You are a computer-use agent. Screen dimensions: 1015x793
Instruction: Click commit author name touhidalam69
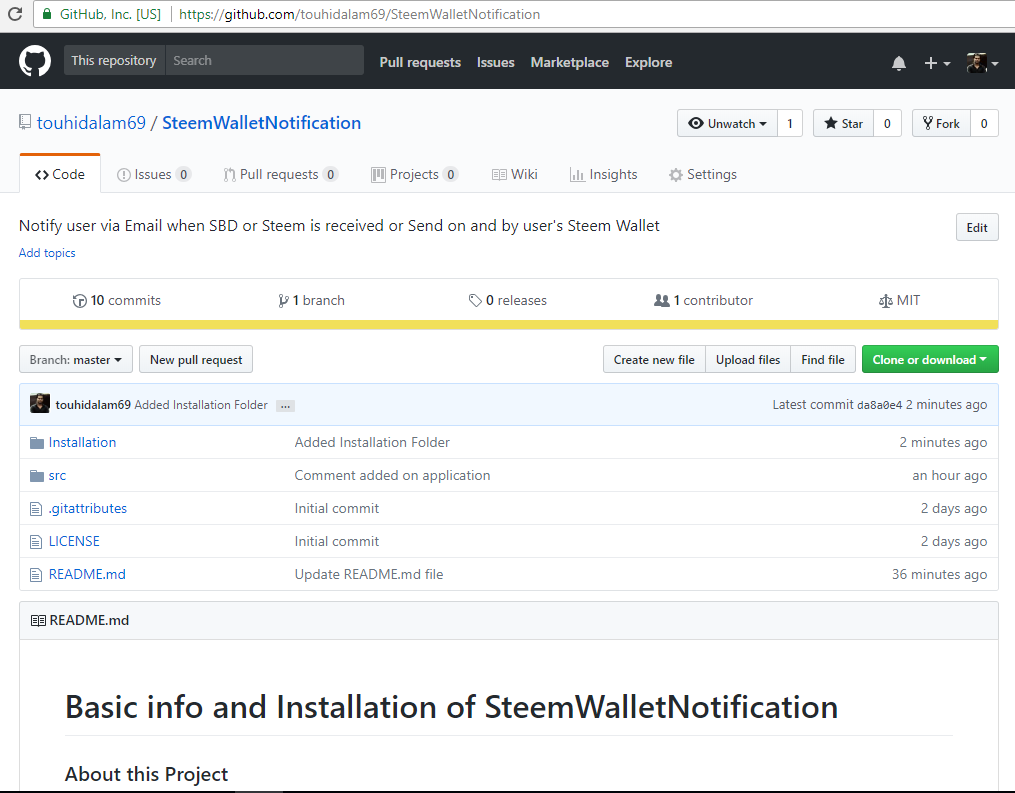(93, 405)
